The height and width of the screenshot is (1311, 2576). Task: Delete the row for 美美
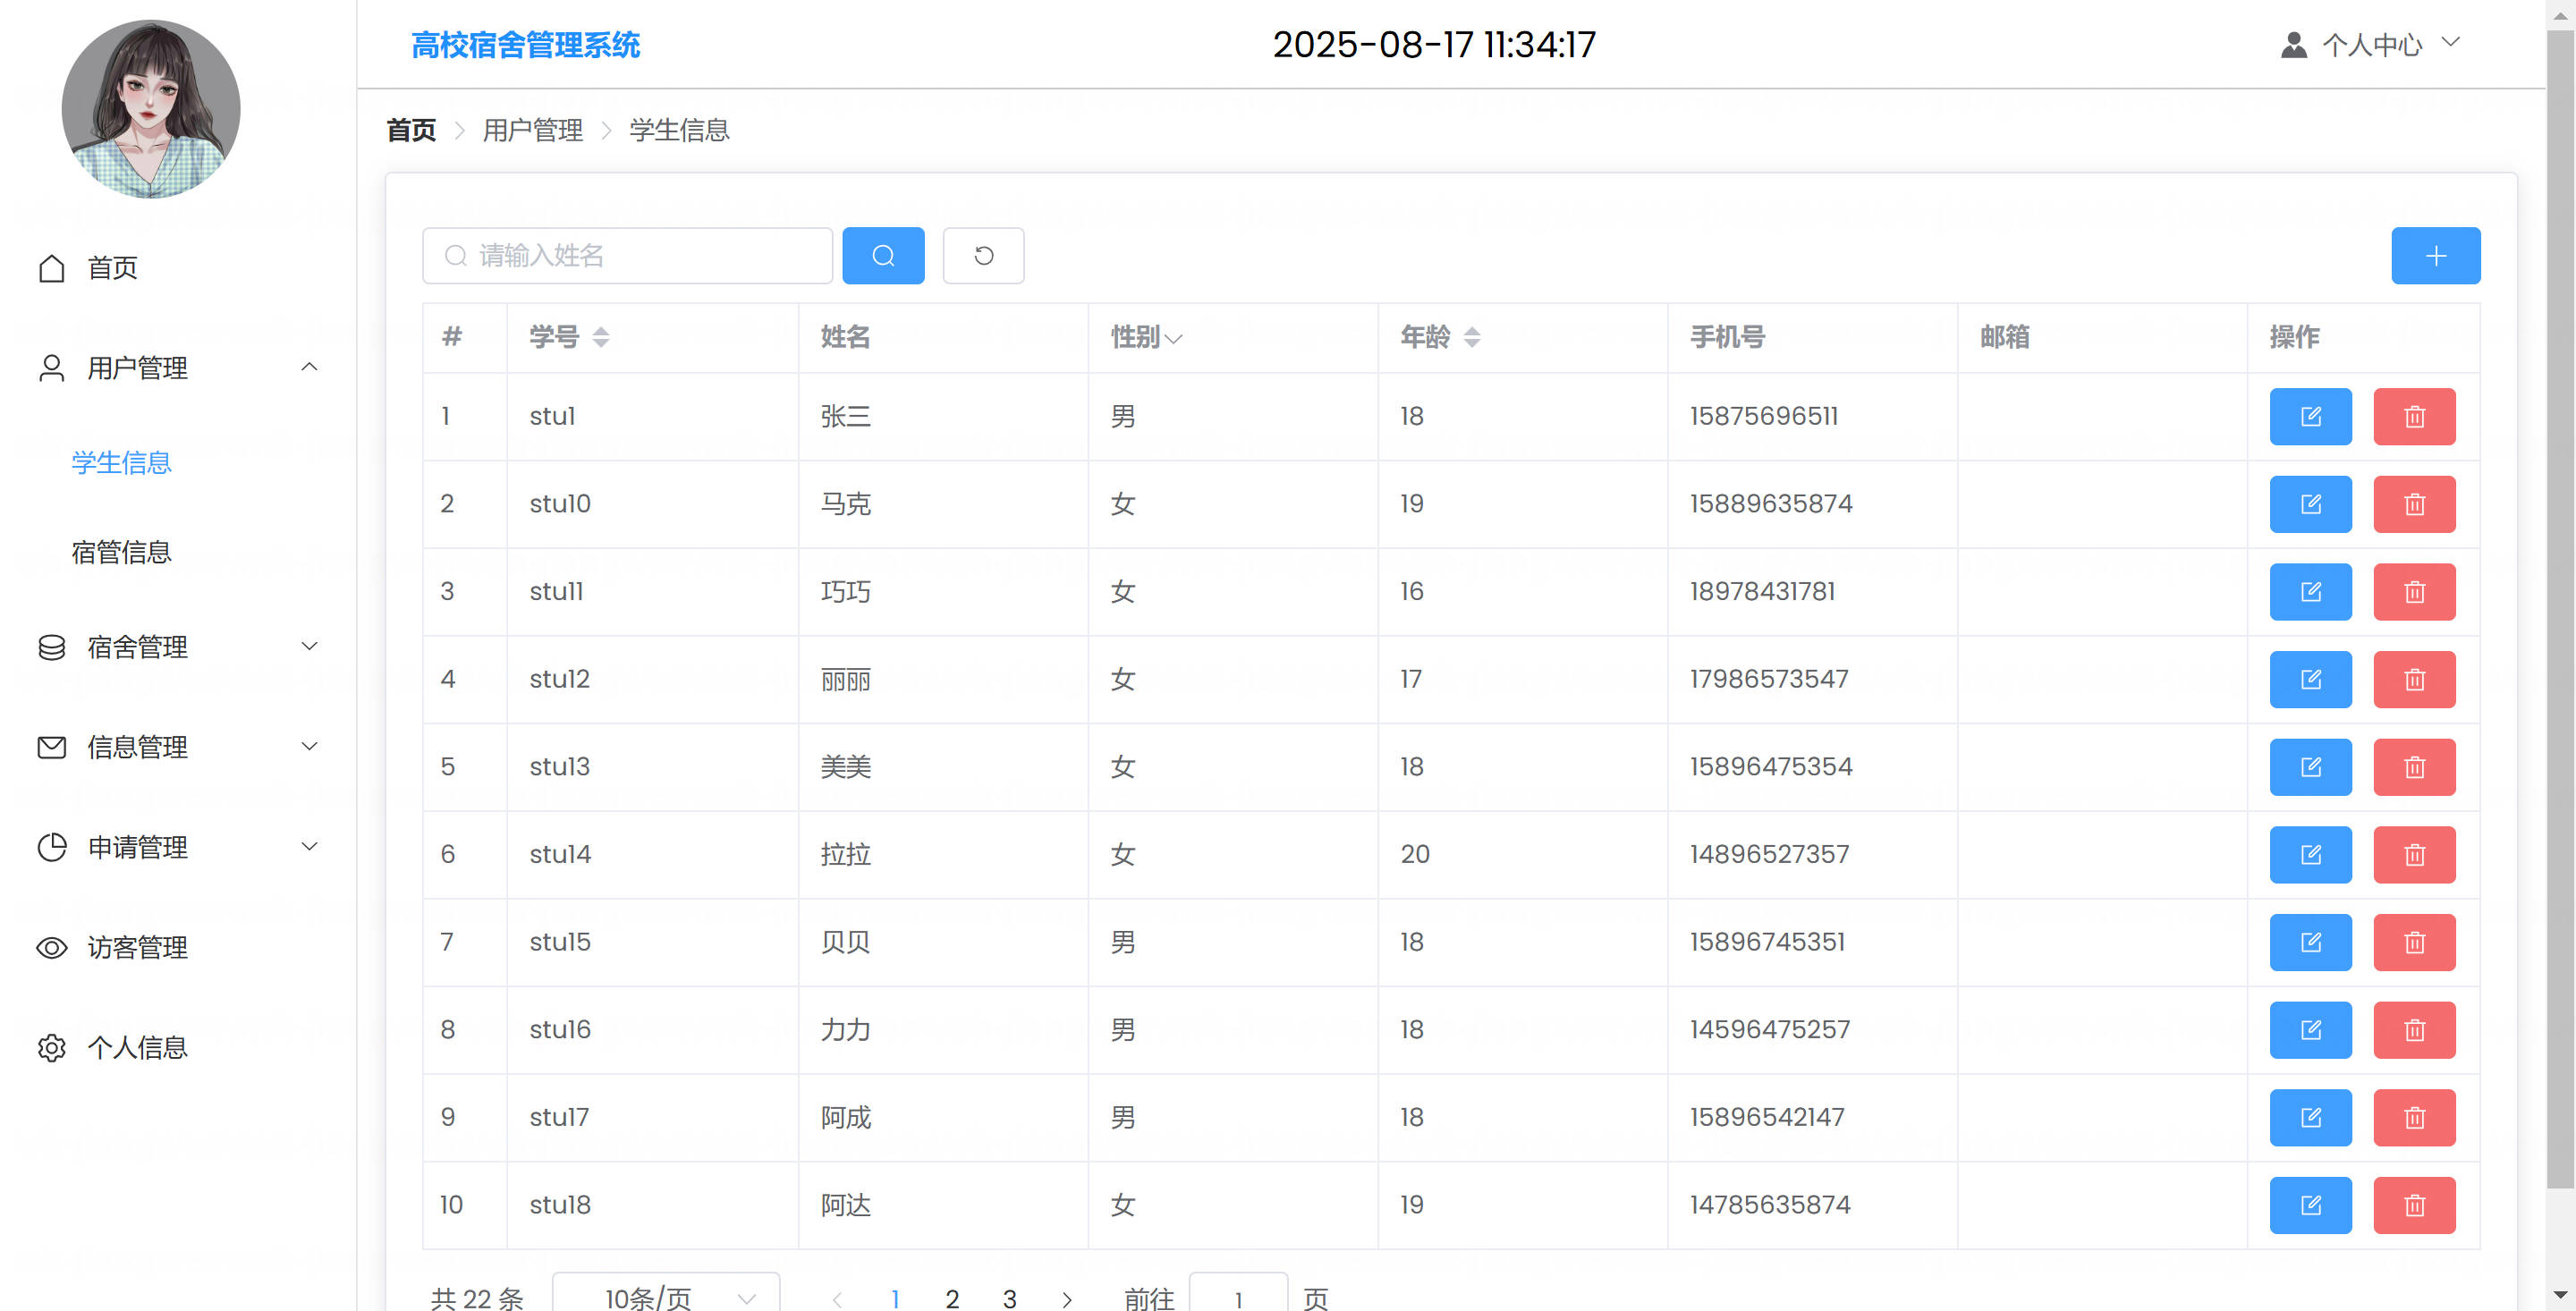point(2414,767)
